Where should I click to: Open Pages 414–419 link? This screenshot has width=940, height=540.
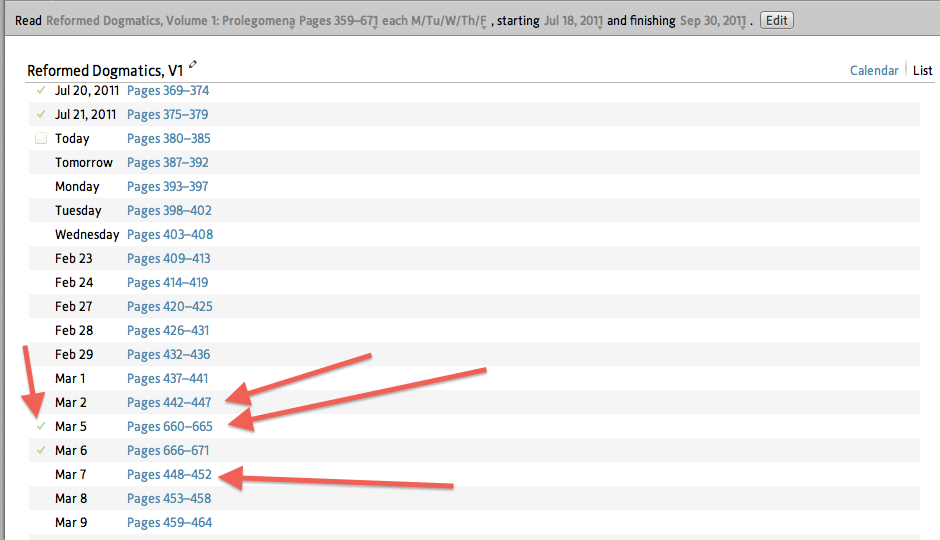pyautogui.click(x=168, y=282)
